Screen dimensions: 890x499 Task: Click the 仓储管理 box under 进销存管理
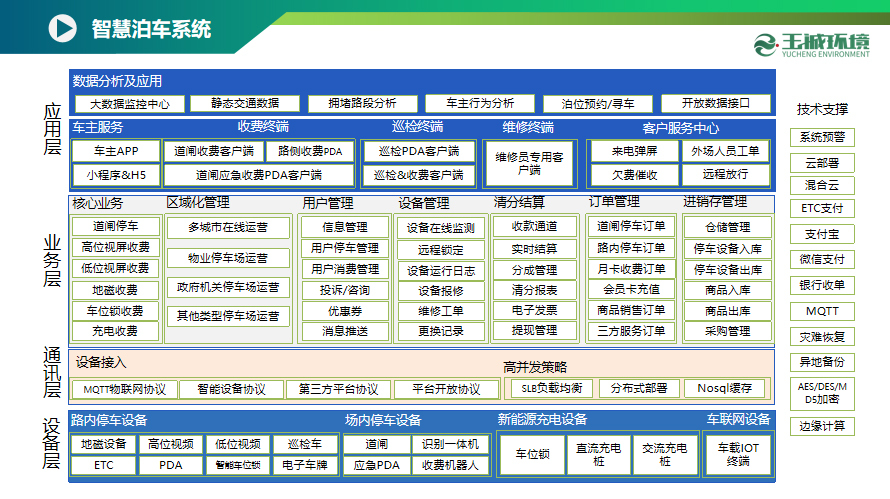[x=728, y=227]
